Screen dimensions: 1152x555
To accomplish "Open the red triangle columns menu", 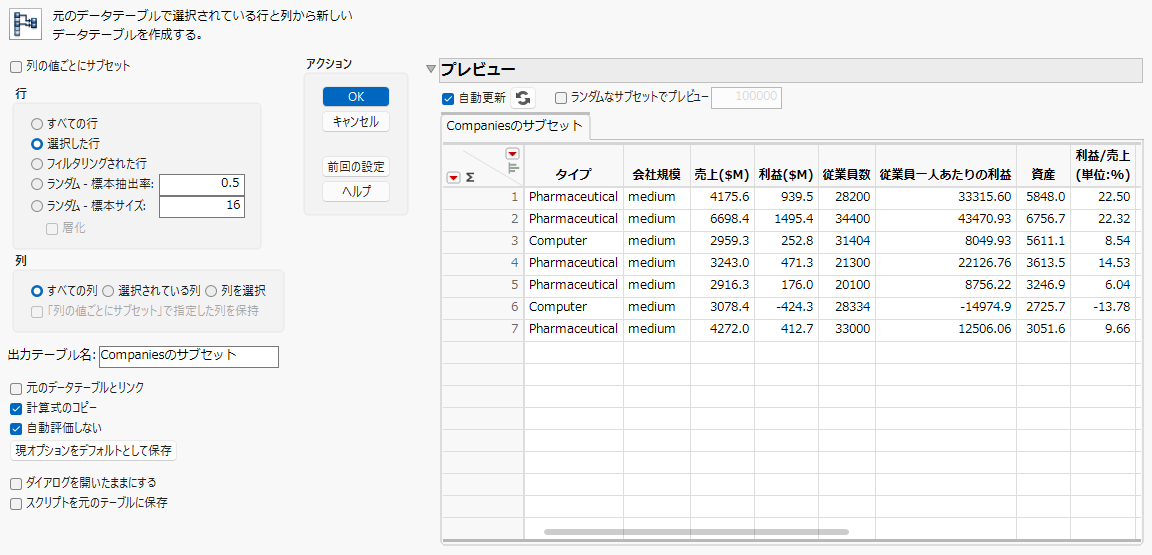I will point(512,154).
